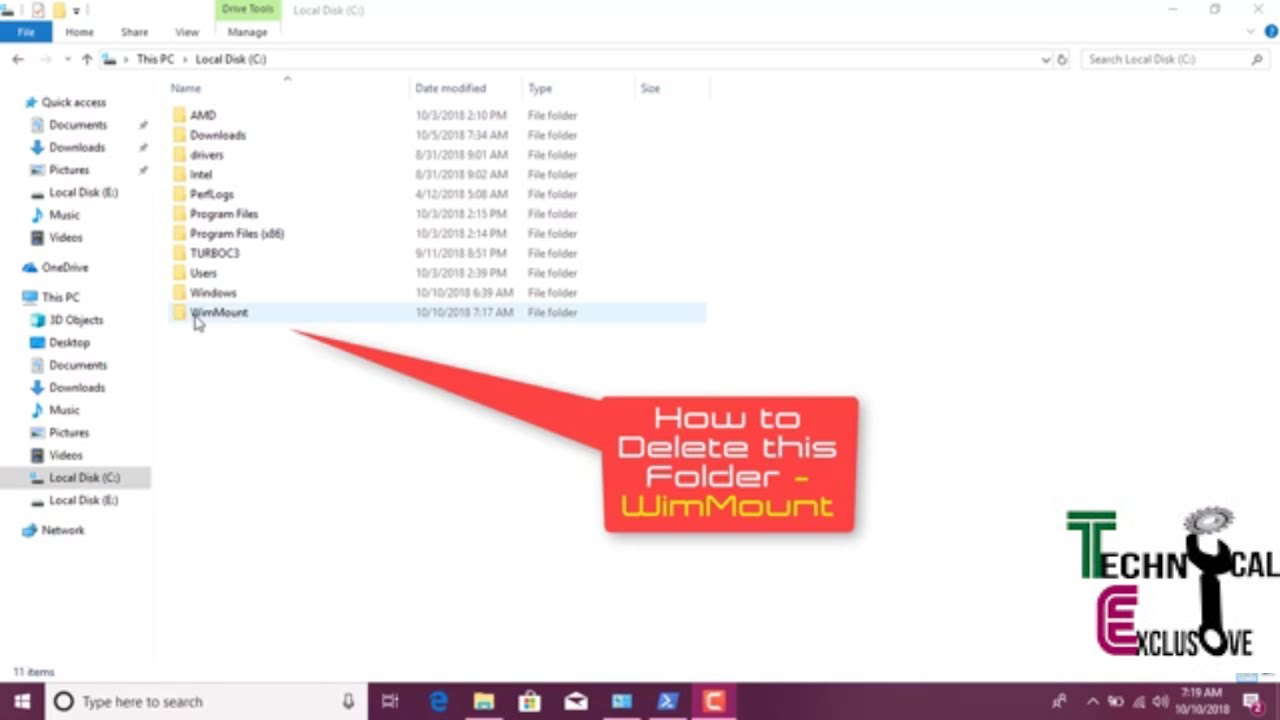This screenshot has width=1280, height=720.
Task: Open the taskbar clock and date
Action: click(1204, 701)
